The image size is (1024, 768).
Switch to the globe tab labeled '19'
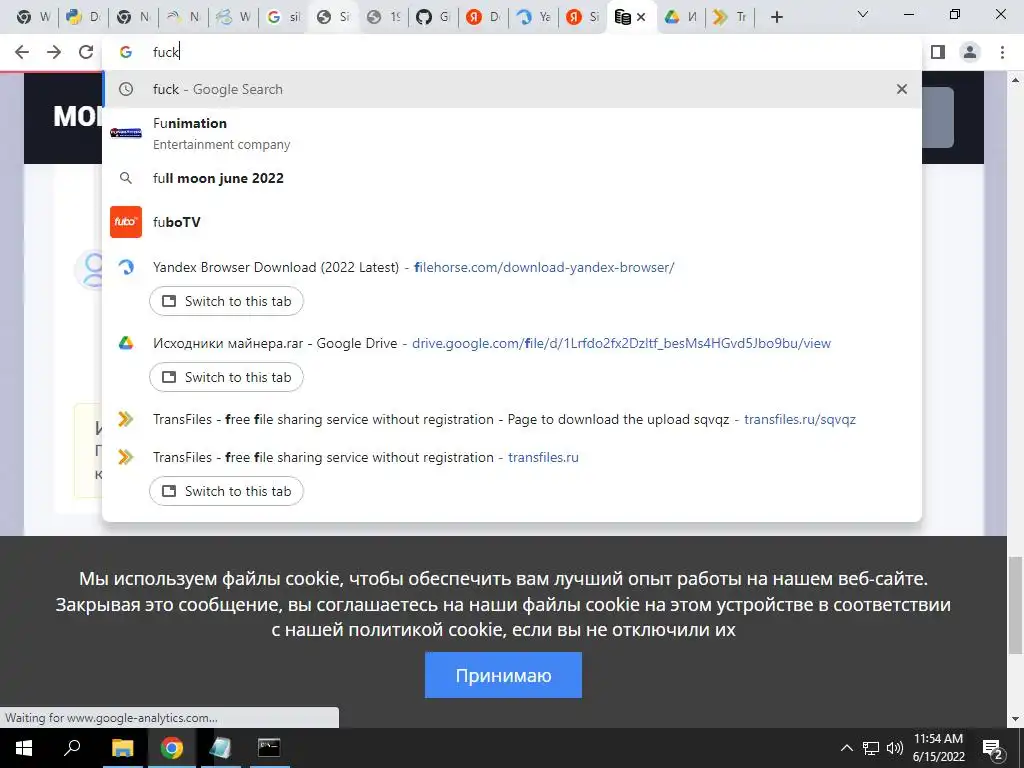(x=383, y=18)
